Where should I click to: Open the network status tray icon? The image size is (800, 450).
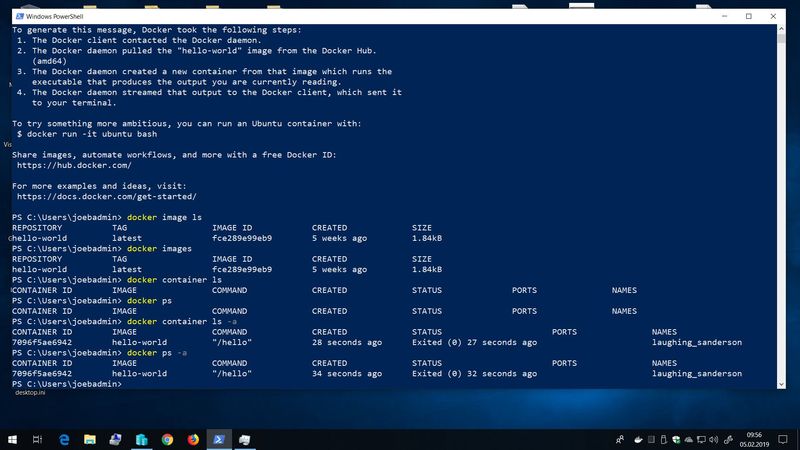[x=702, y=439]
